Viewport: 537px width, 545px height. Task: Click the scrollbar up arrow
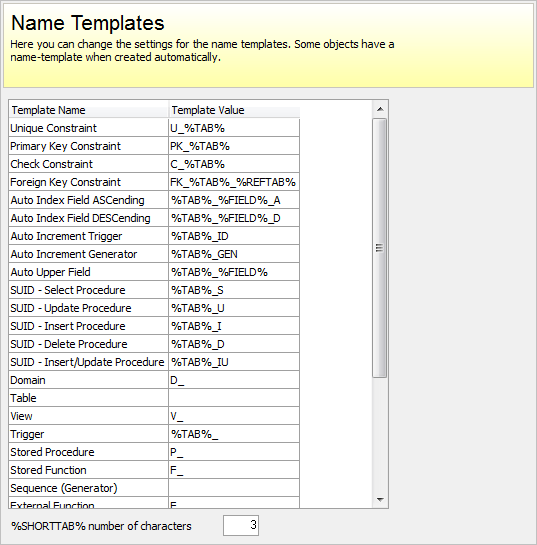pos(380,109)
